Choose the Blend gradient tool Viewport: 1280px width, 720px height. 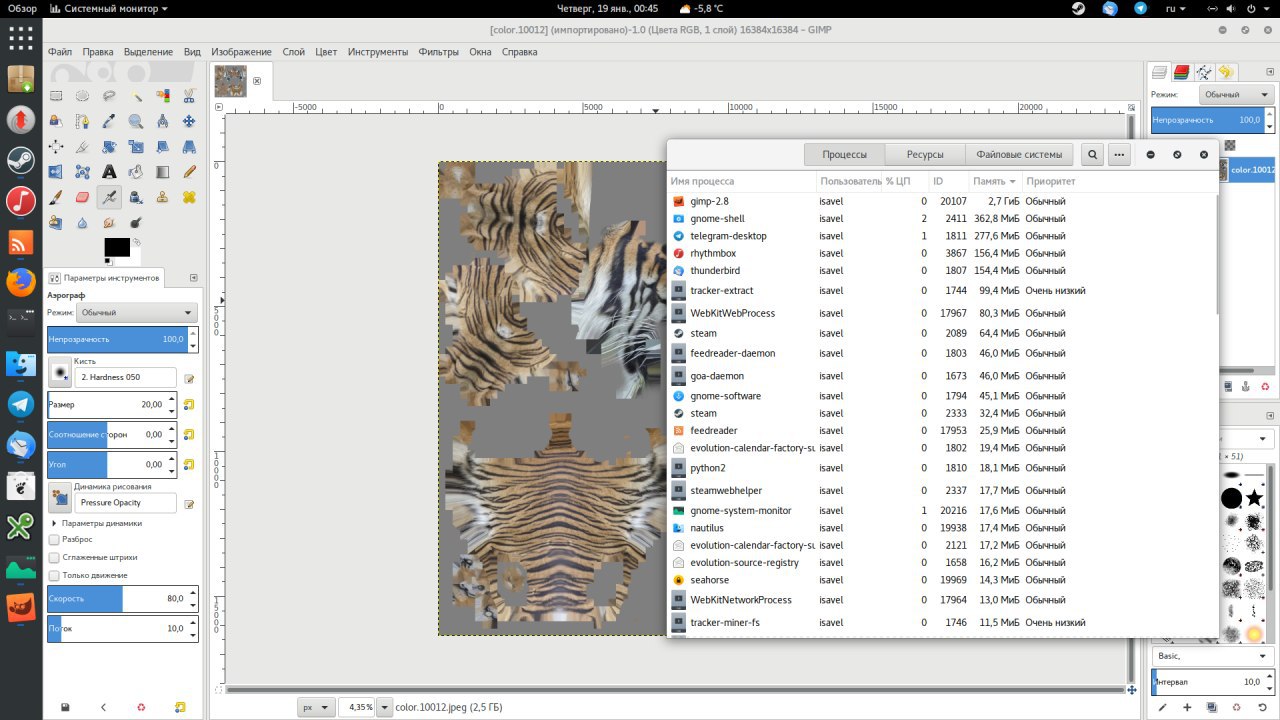[x=162, y=172]
